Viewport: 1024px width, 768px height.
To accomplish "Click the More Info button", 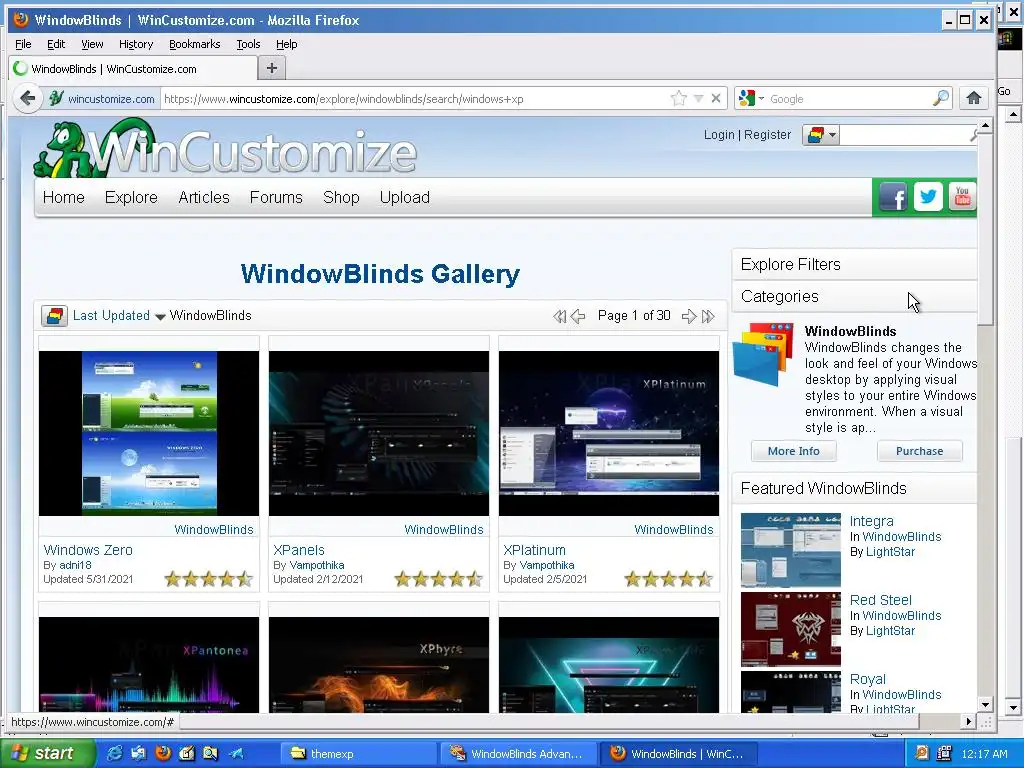I will click(x=793, y=451).
